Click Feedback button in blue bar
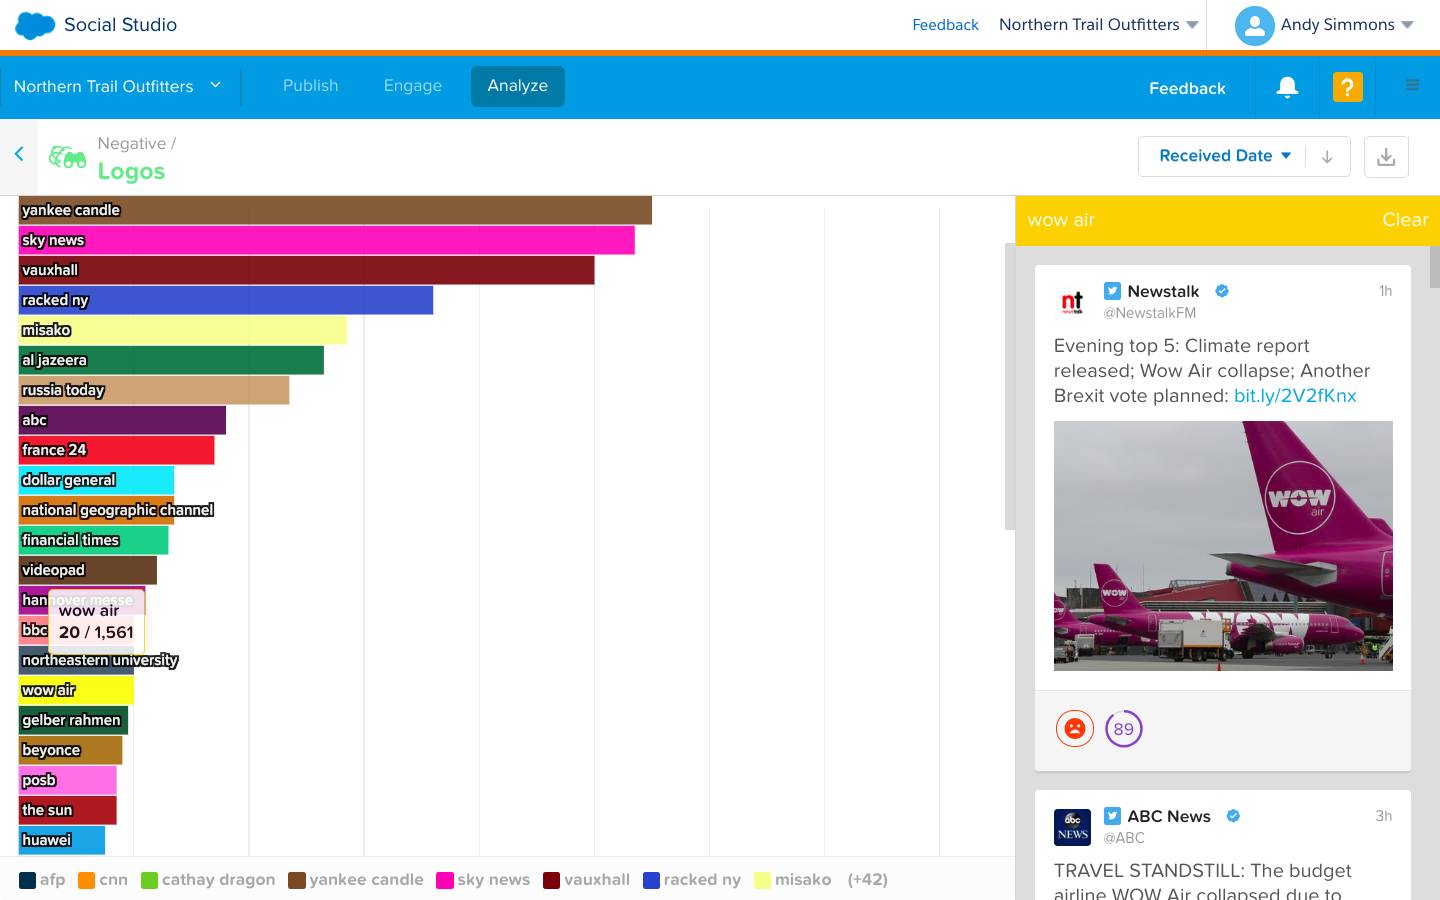Viewport: 1440px width, 900px height. (x=1187, y=88)
